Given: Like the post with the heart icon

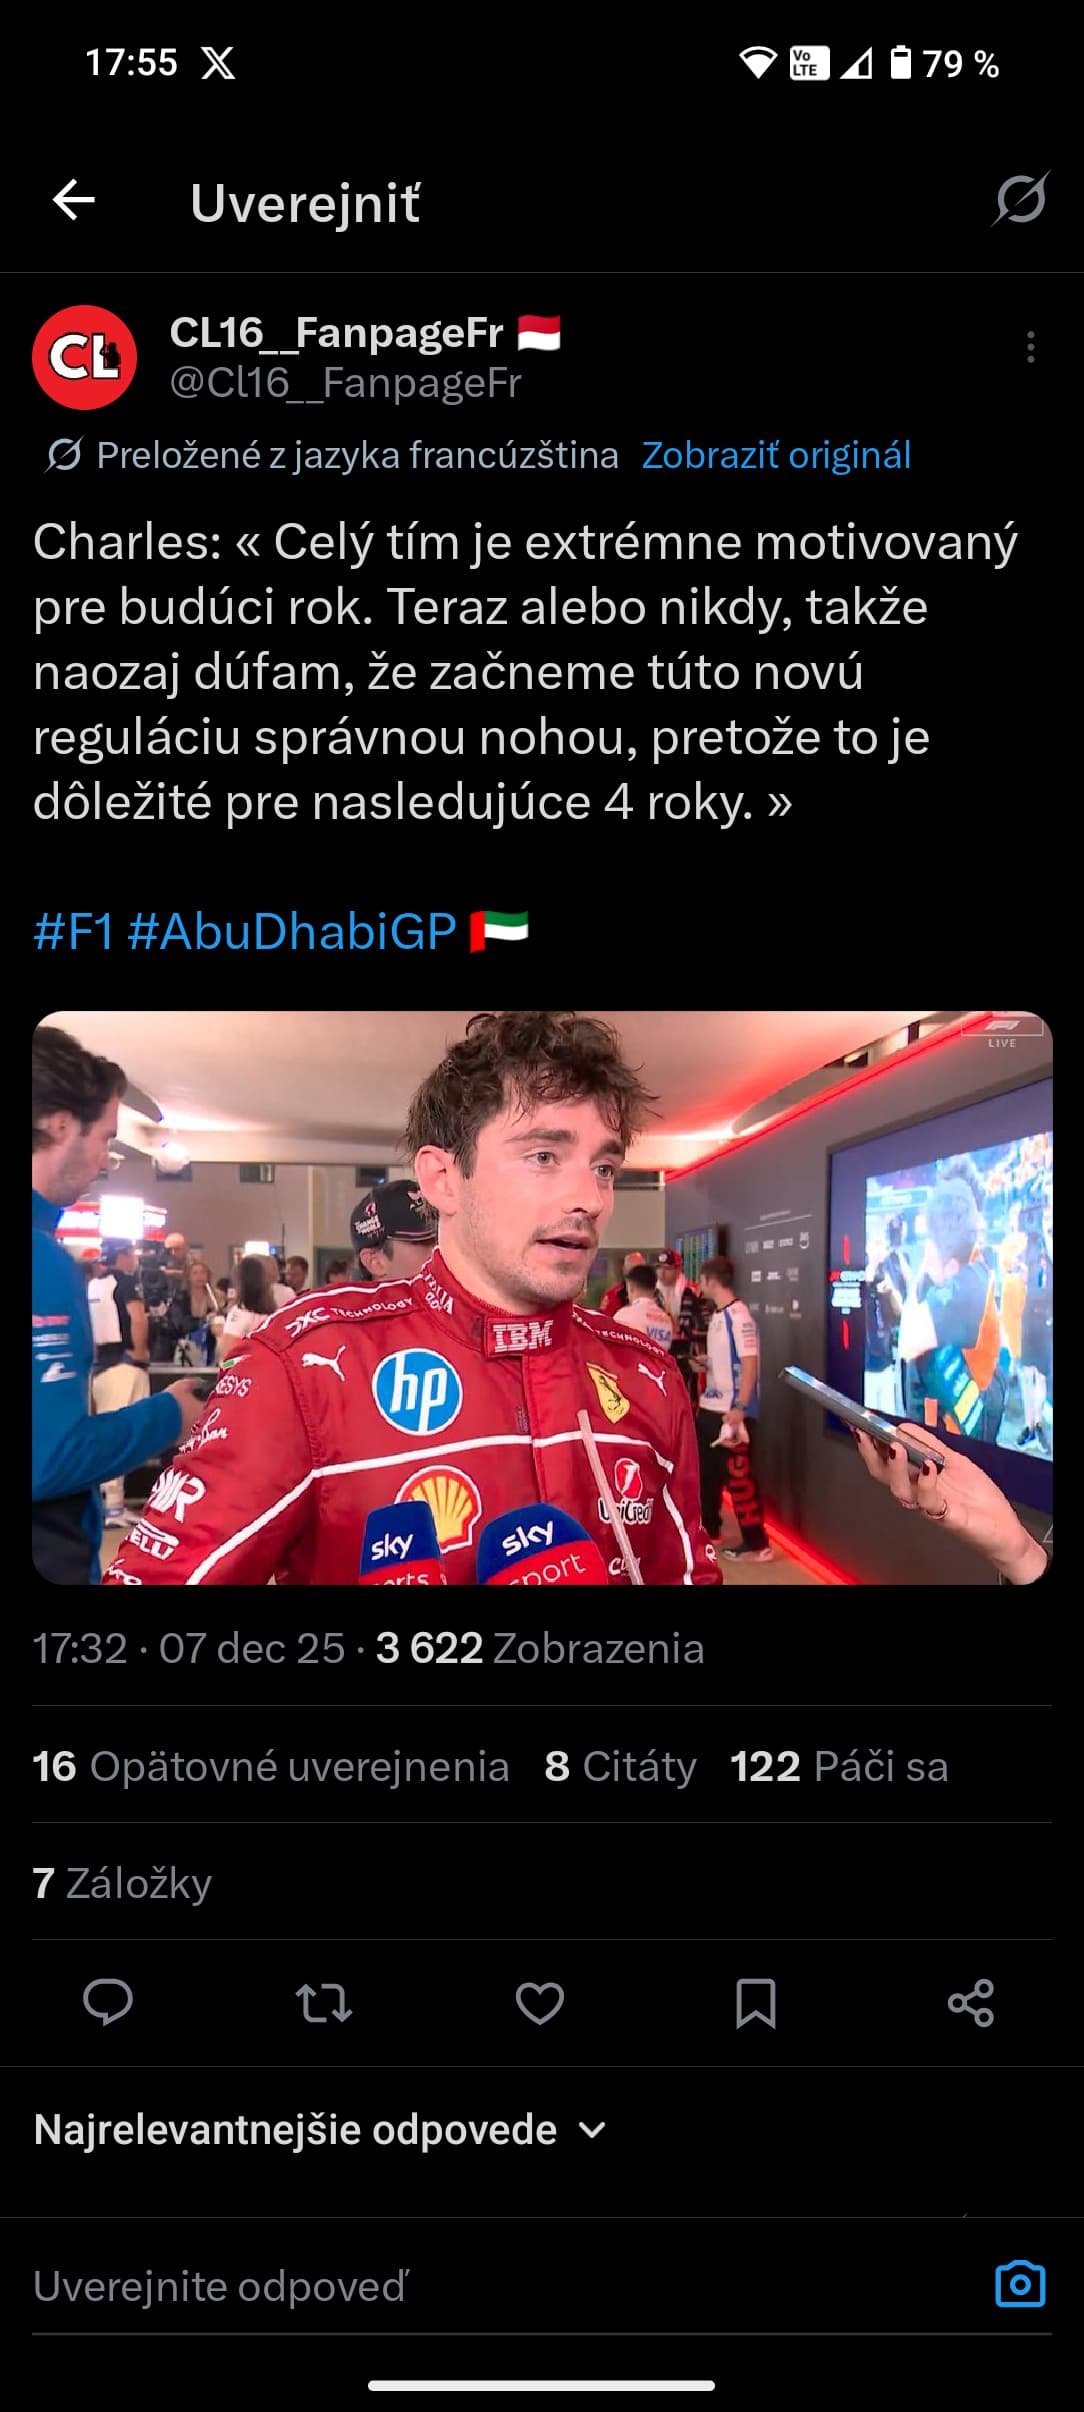Looking at the screenshot, I should click(x=540, y=2003).
